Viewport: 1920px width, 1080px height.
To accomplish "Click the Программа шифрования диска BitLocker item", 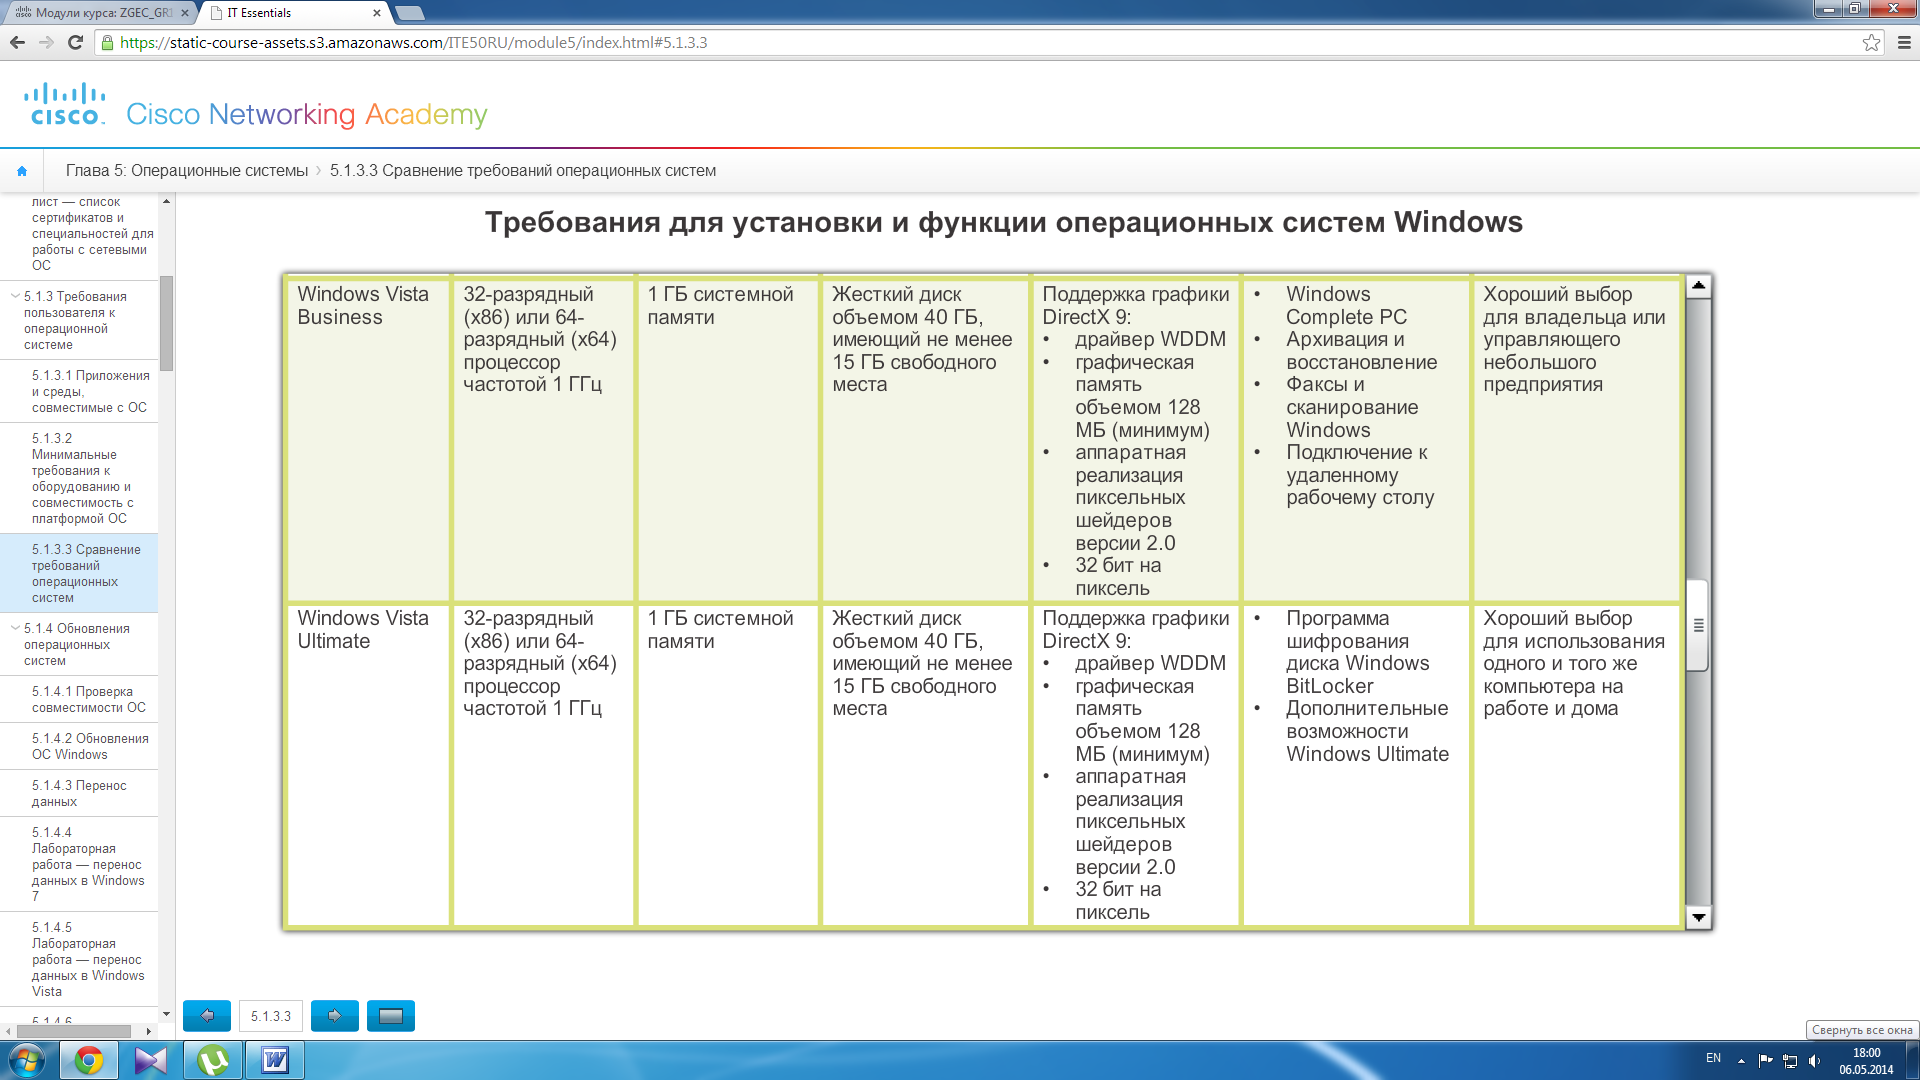I will (1357, 652).
